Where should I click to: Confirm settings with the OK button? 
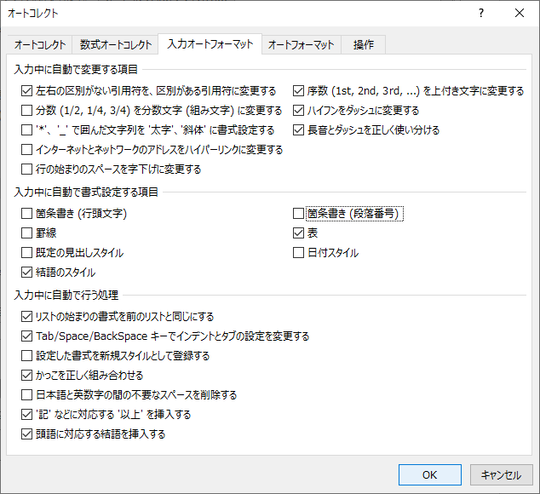430,475
